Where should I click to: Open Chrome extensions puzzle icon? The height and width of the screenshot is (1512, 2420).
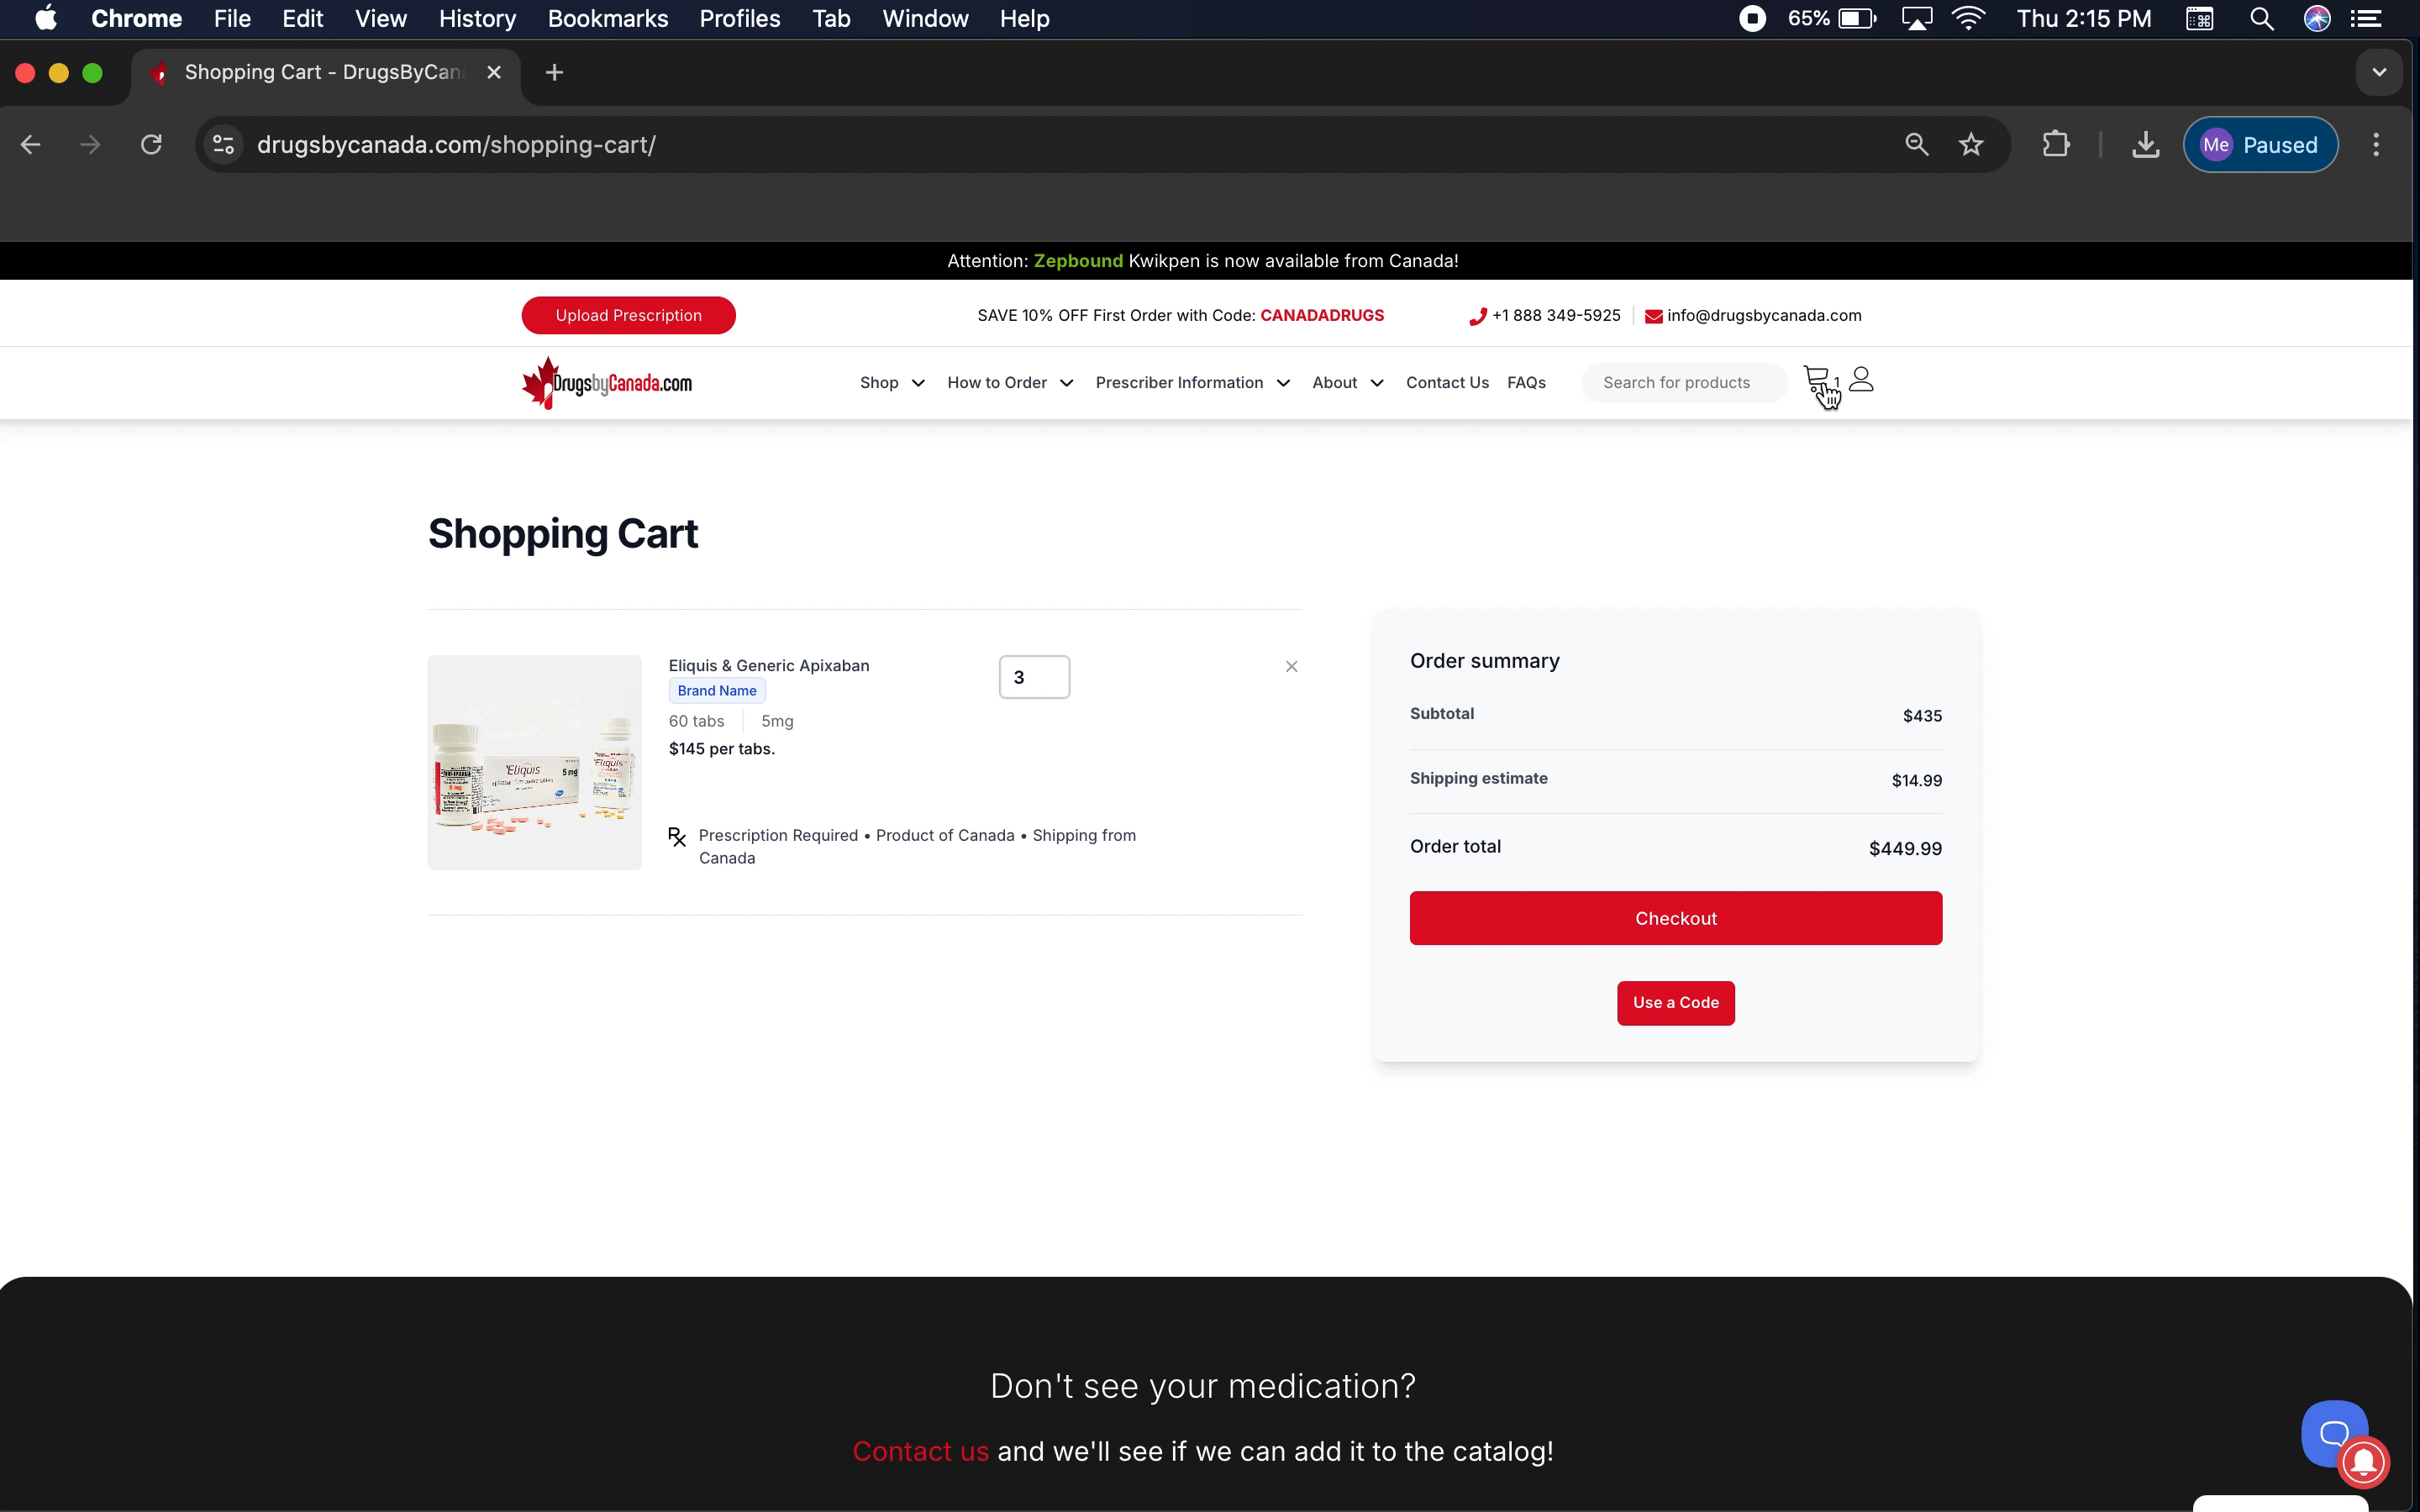[x=2055, y=145]
